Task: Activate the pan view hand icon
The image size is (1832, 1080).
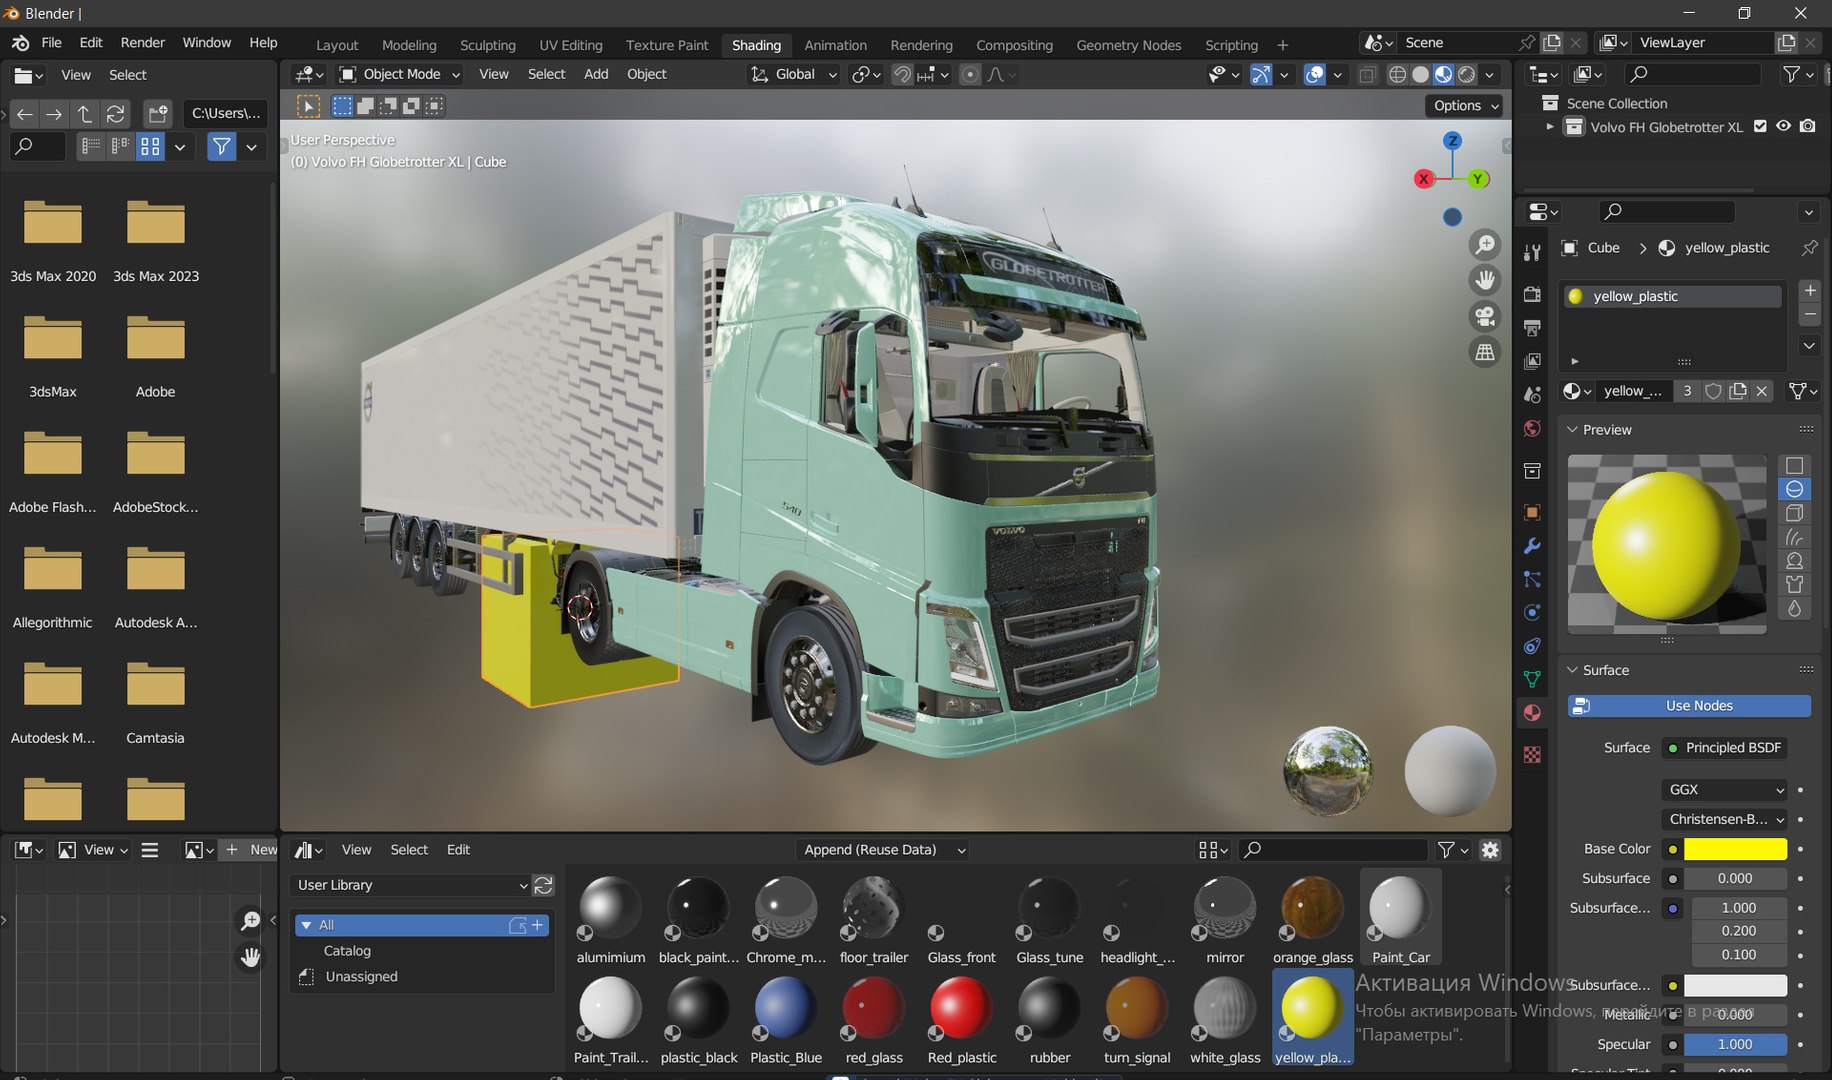Action: (x=1485, y=280)
